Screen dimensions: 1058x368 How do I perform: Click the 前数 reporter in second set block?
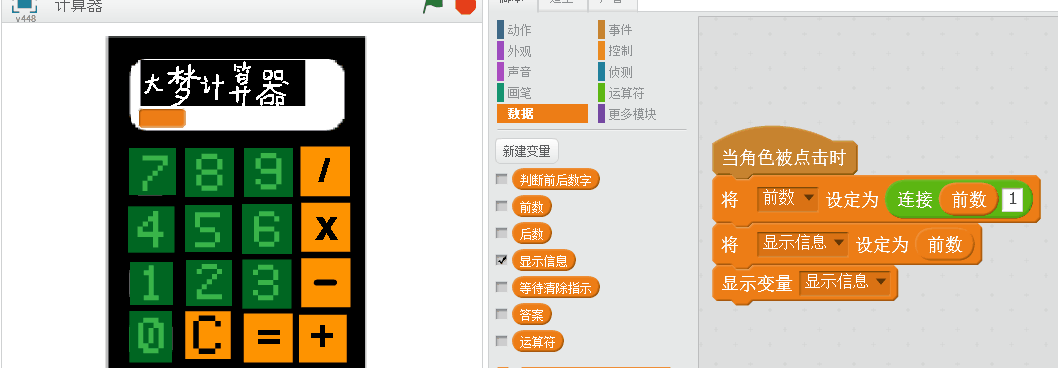[945, 244]
